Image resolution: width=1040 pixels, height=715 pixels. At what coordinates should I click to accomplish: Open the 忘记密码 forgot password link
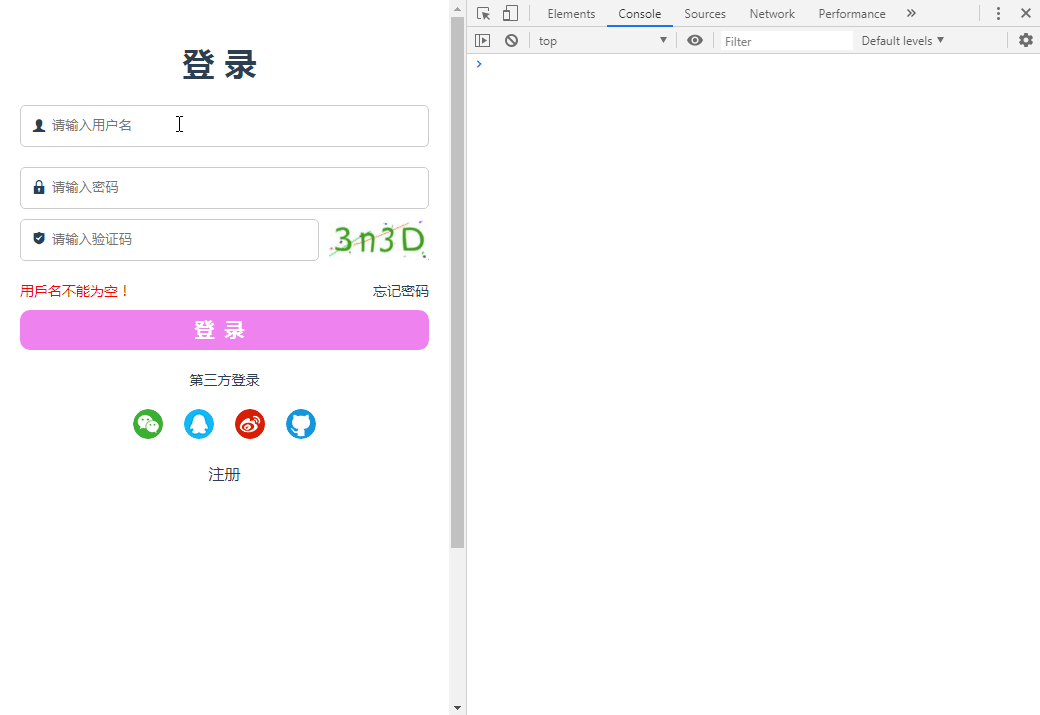(x=400, y=291)
